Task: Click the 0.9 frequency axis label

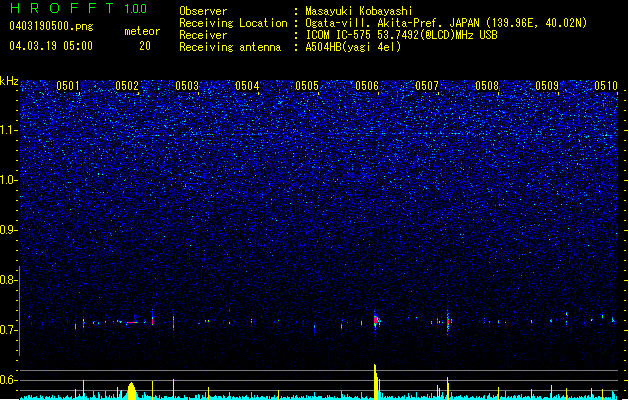Action: (x=8, y=230)
